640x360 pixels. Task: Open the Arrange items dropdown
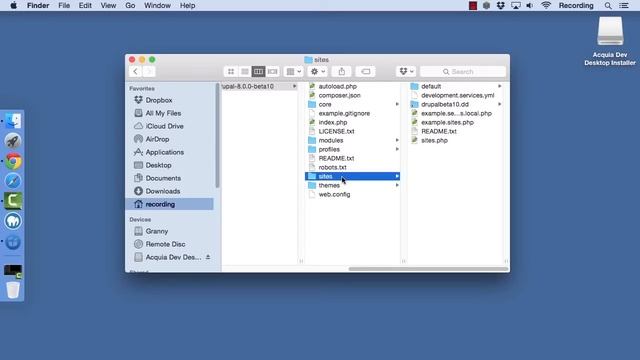(x=293, y=71)
